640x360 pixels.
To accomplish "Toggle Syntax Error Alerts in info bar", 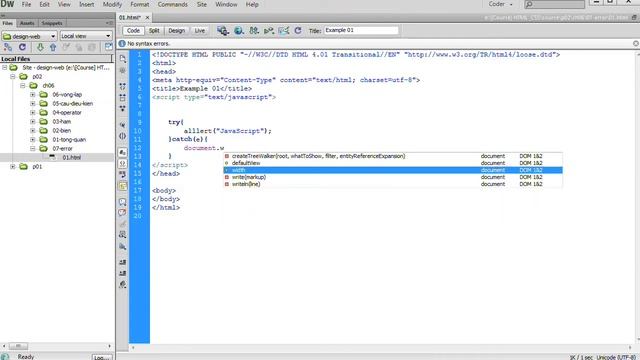I will 122,186.
